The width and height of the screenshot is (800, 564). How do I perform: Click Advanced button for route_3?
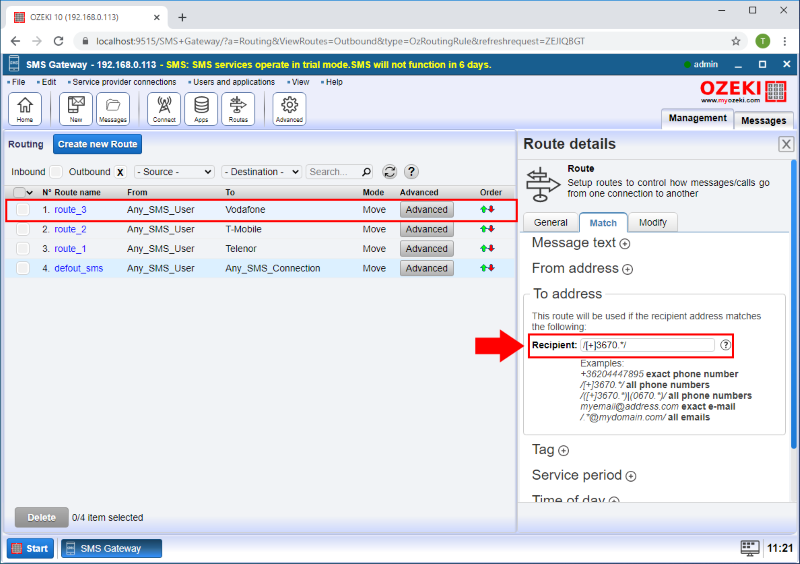tap(427, 209)
